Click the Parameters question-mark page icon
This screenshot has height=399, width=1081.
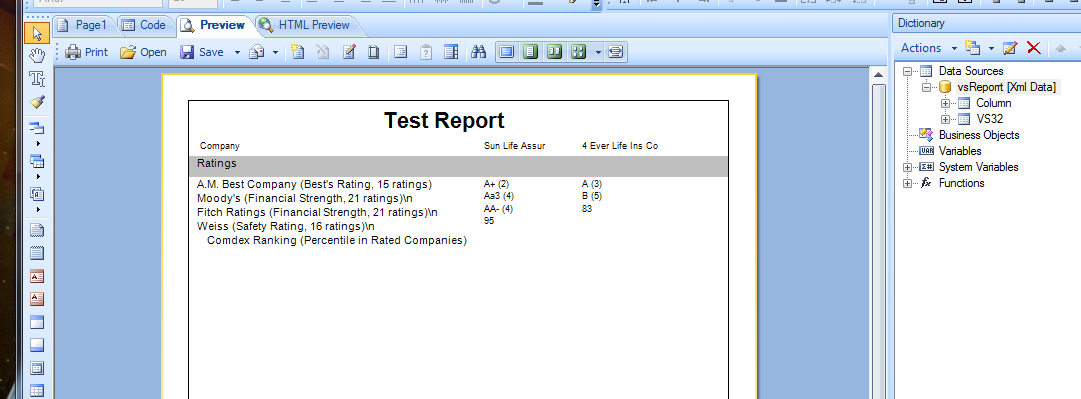tap(426, 52)
